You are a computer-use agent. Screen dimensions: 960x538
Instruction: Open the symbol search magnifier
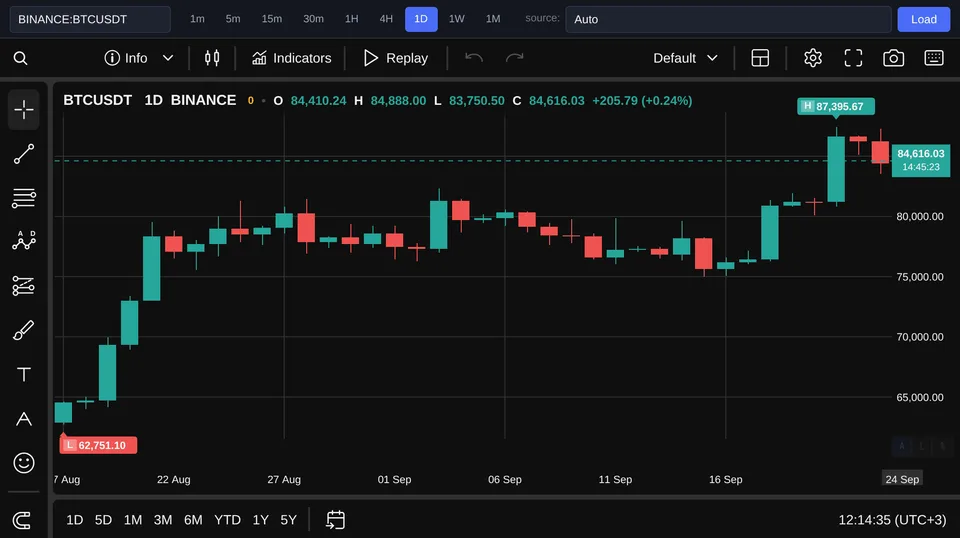click(20, 58)
